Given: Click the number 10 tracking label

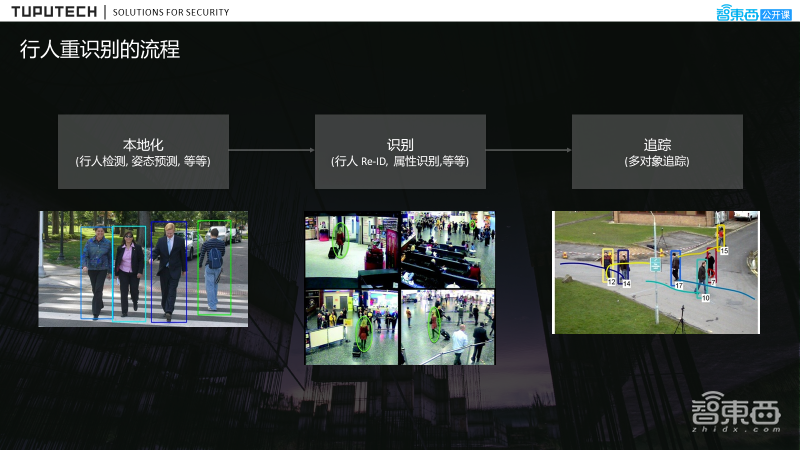Looking at the screenshot, I should pyautogui.click(x=705, y=298).
